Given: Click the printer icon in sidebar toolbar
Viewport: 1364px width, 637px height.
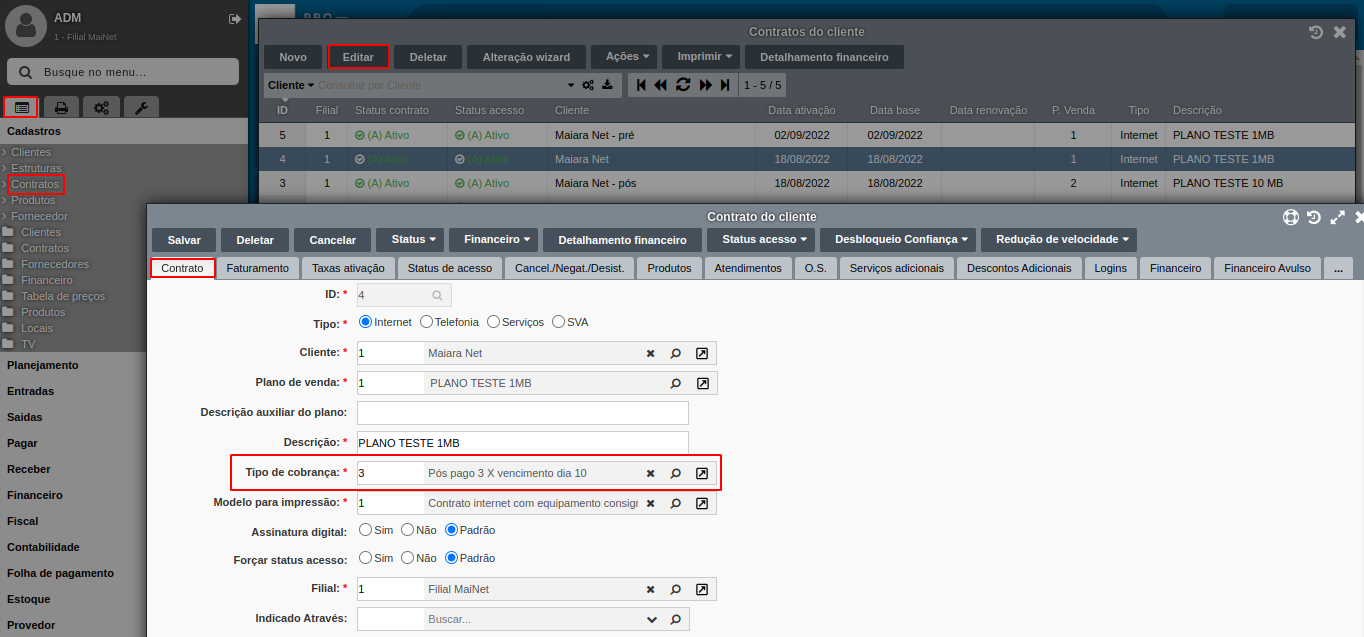Looking at the screenshot, I should 61,107.
